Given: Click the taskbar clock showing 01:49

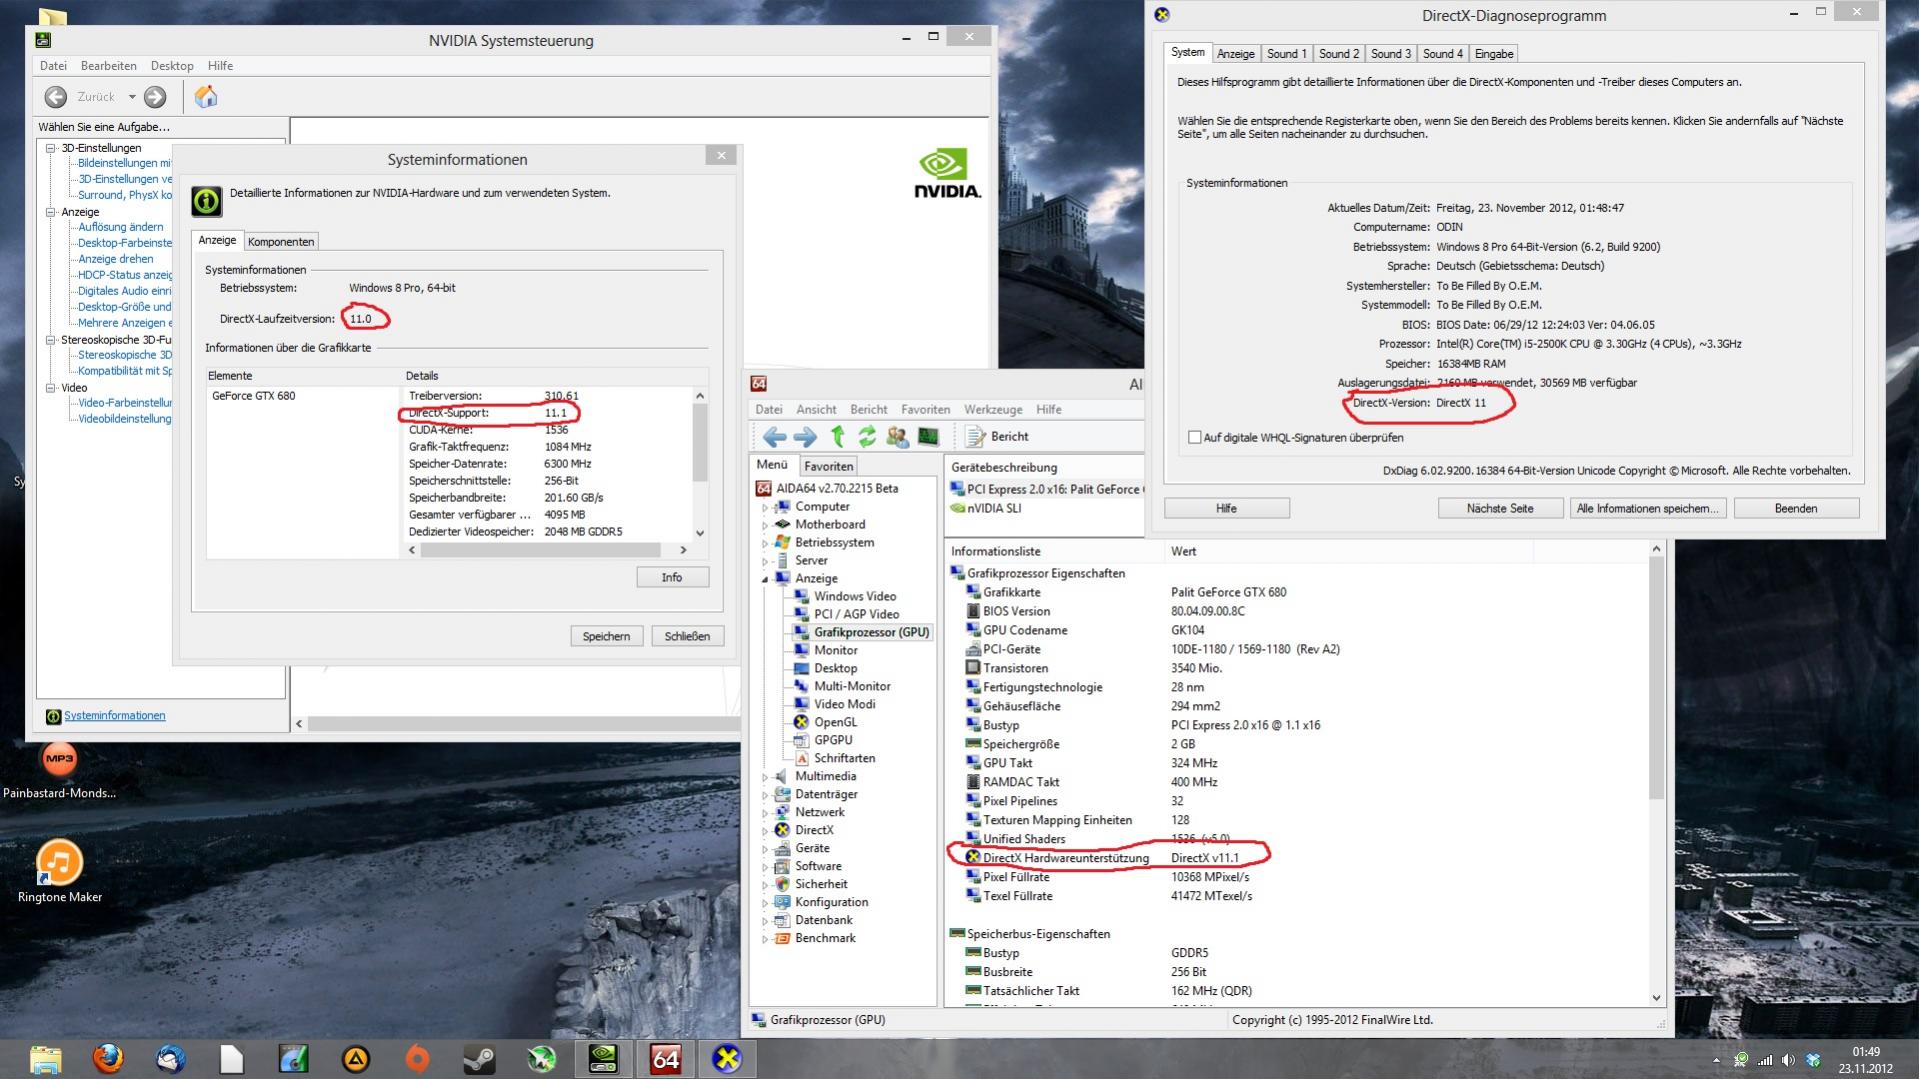Looking at the screenshot, I should [1866, 1060].
